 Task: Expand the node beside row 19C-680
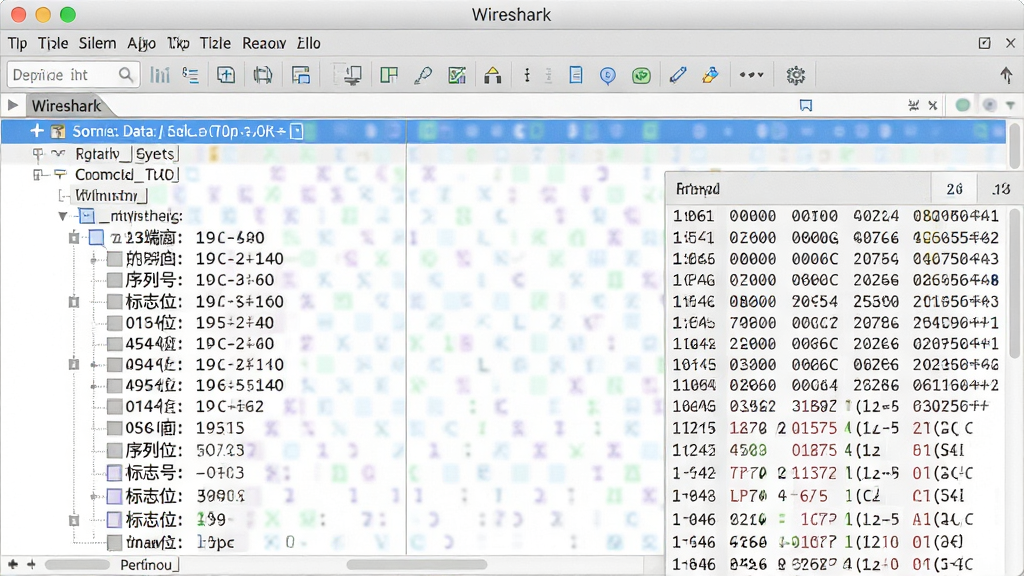(x=74, y=238)
